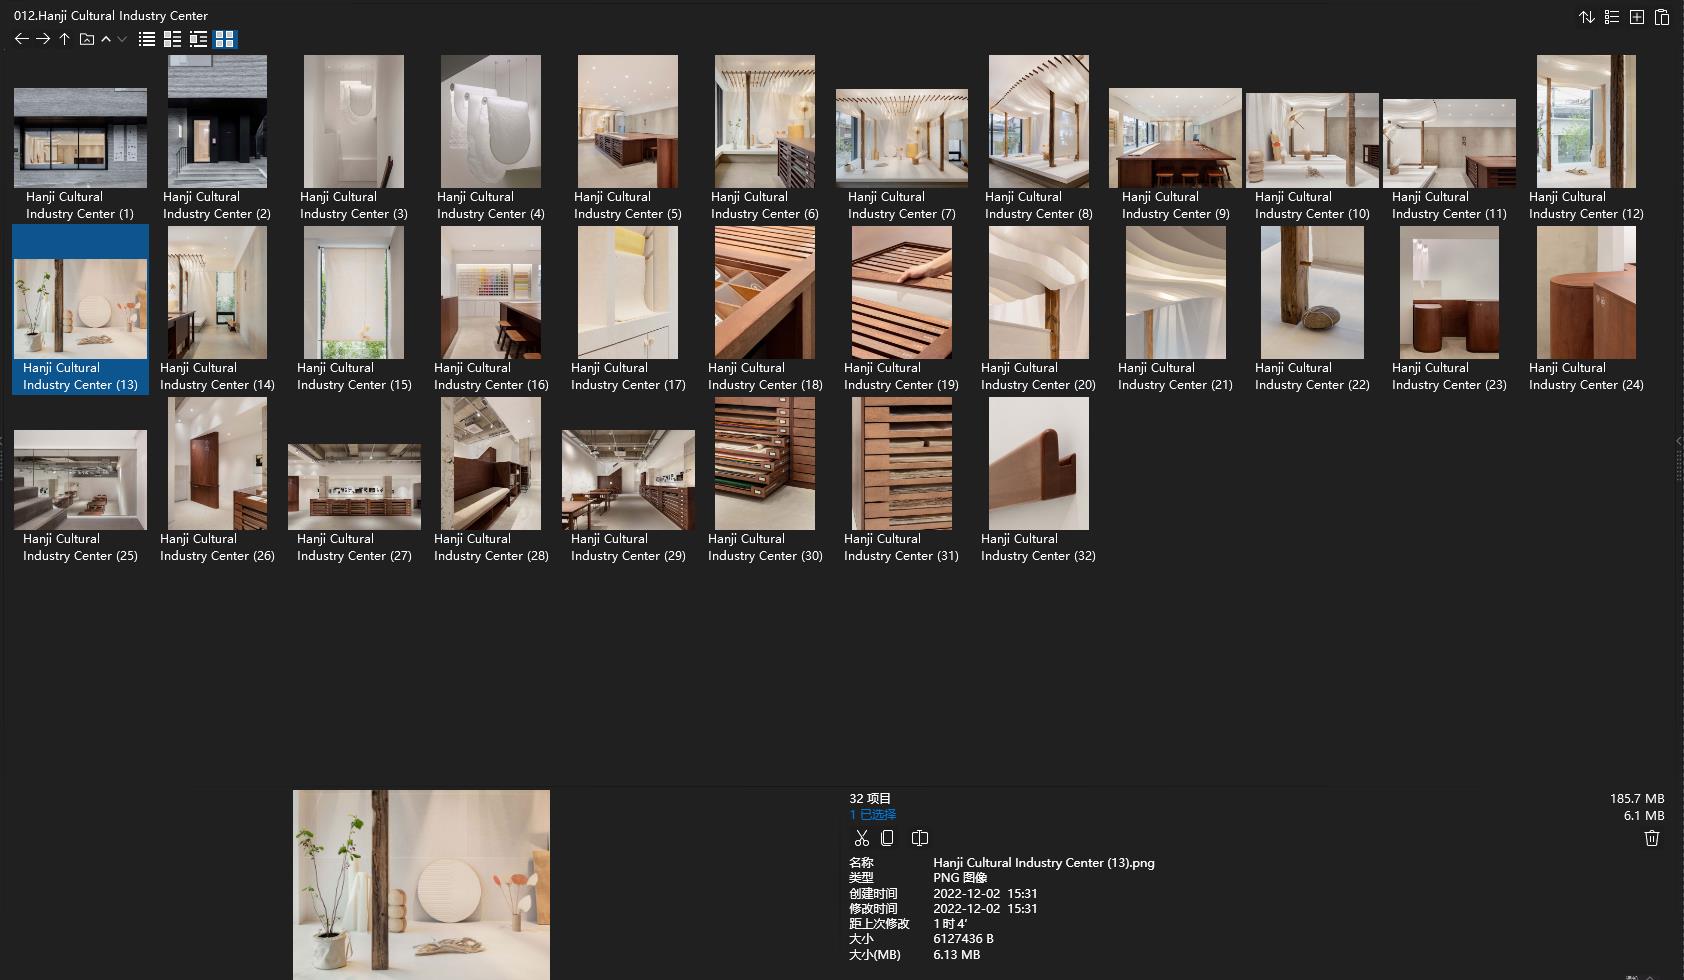Delete the selected file via the trash icon

coord(1651,838)
